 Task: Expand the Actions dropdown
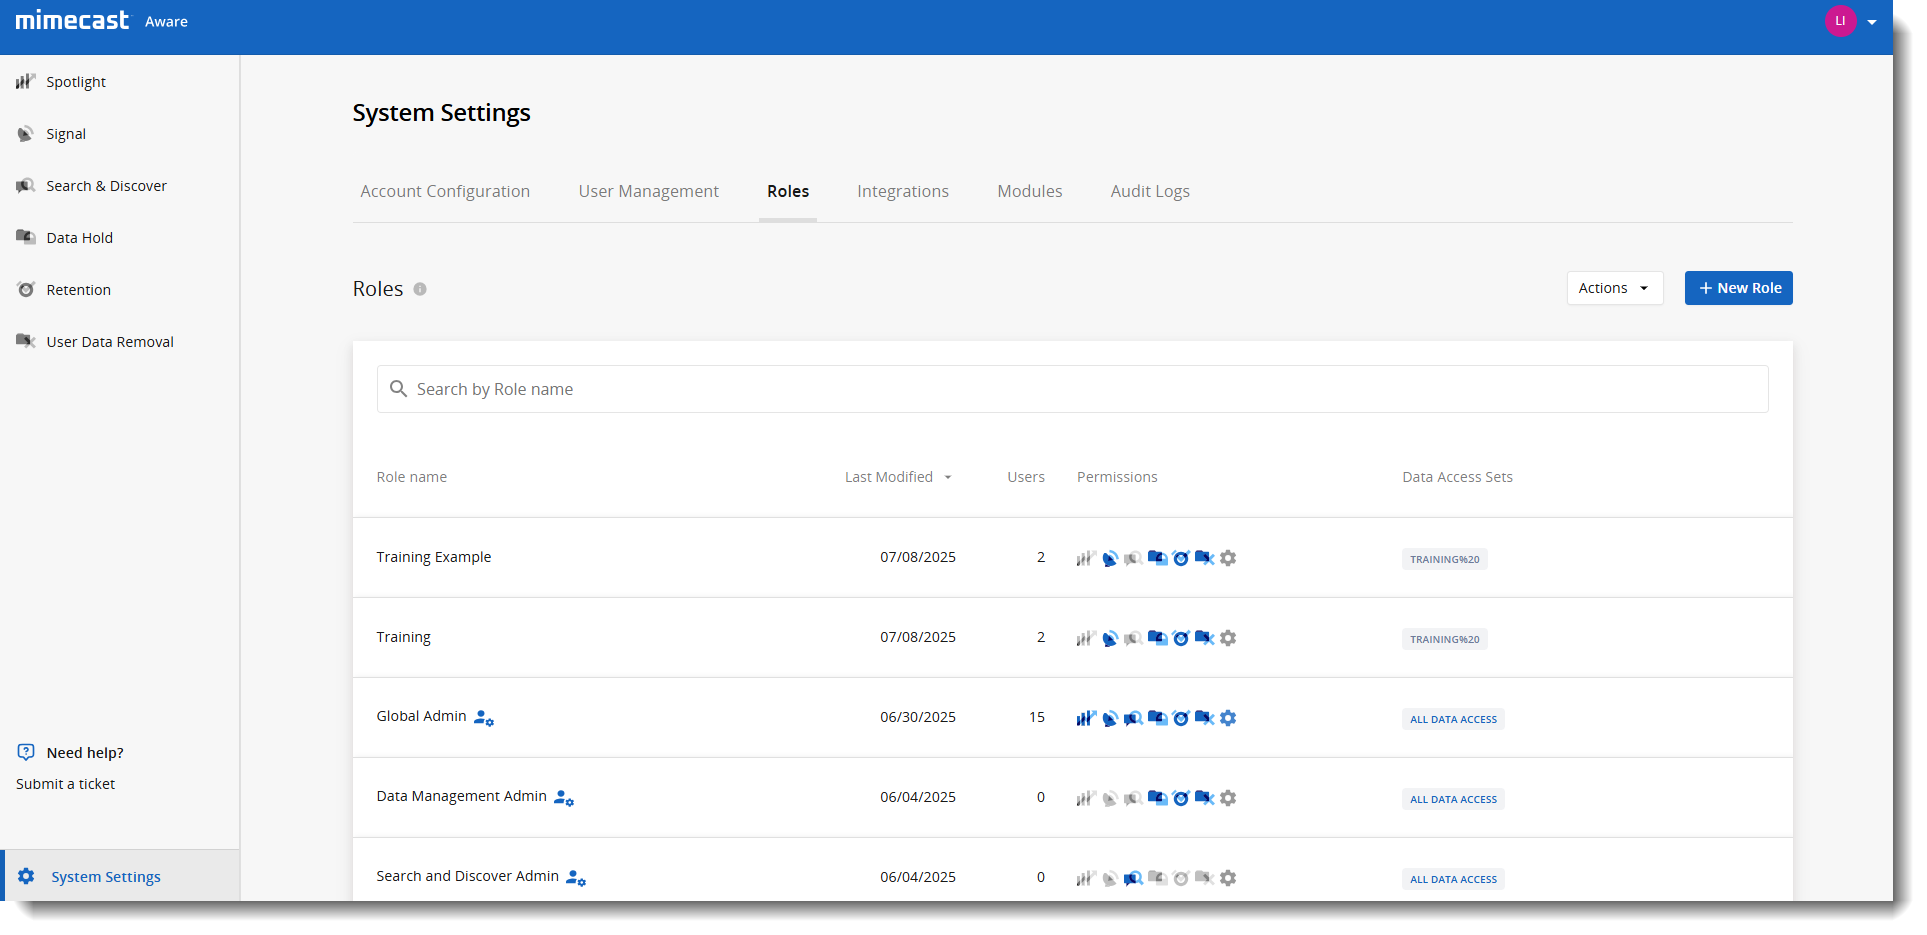pyautogui.click(x=1613, y=288)
